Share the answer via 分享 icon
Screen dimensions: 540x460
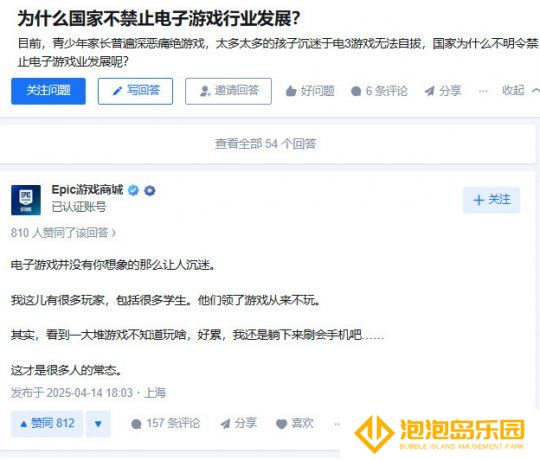click(x=225, y=424)
